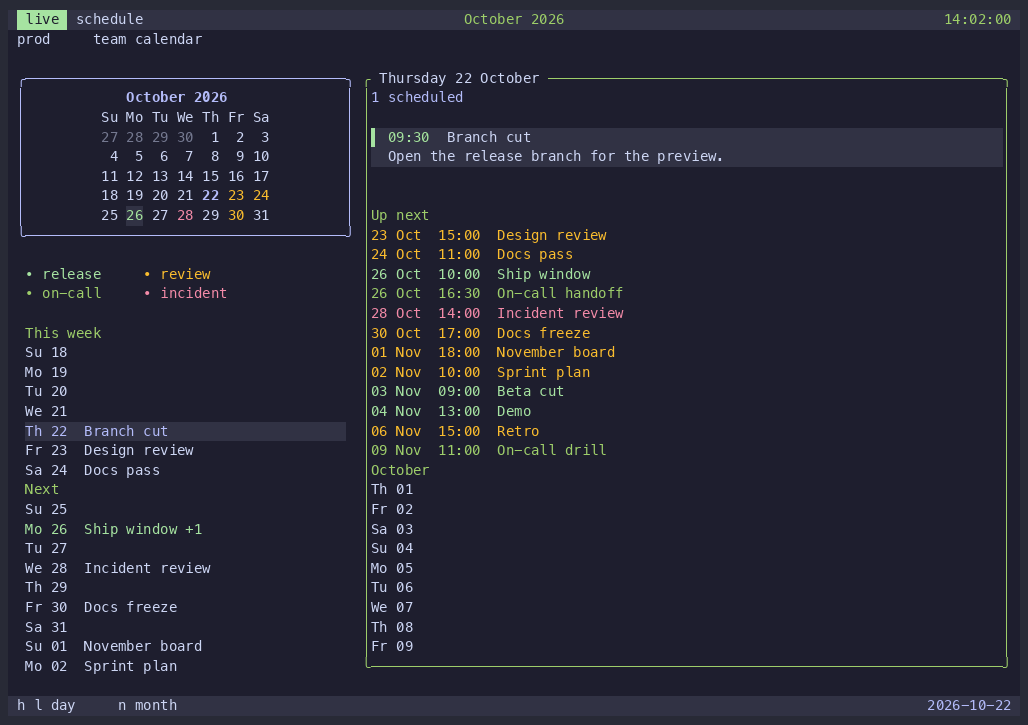Click the n month shortcut hint
This screenshot has height=725, width=1028.
coord(148,705)
